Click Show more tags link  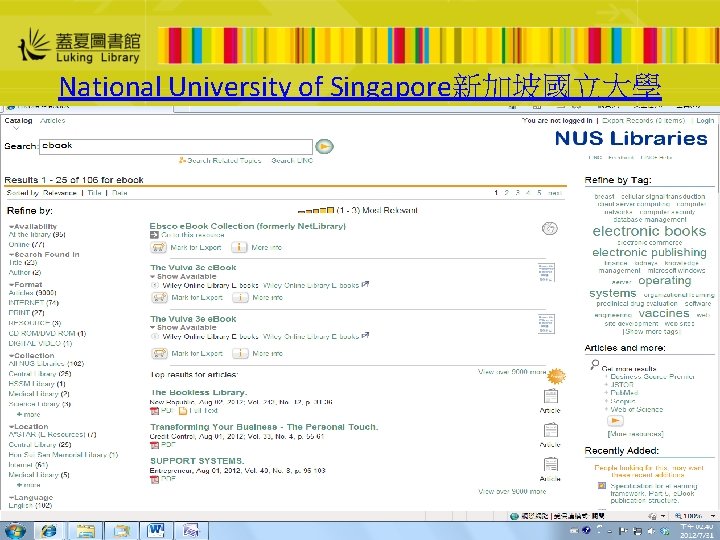[x=651, y=332]
